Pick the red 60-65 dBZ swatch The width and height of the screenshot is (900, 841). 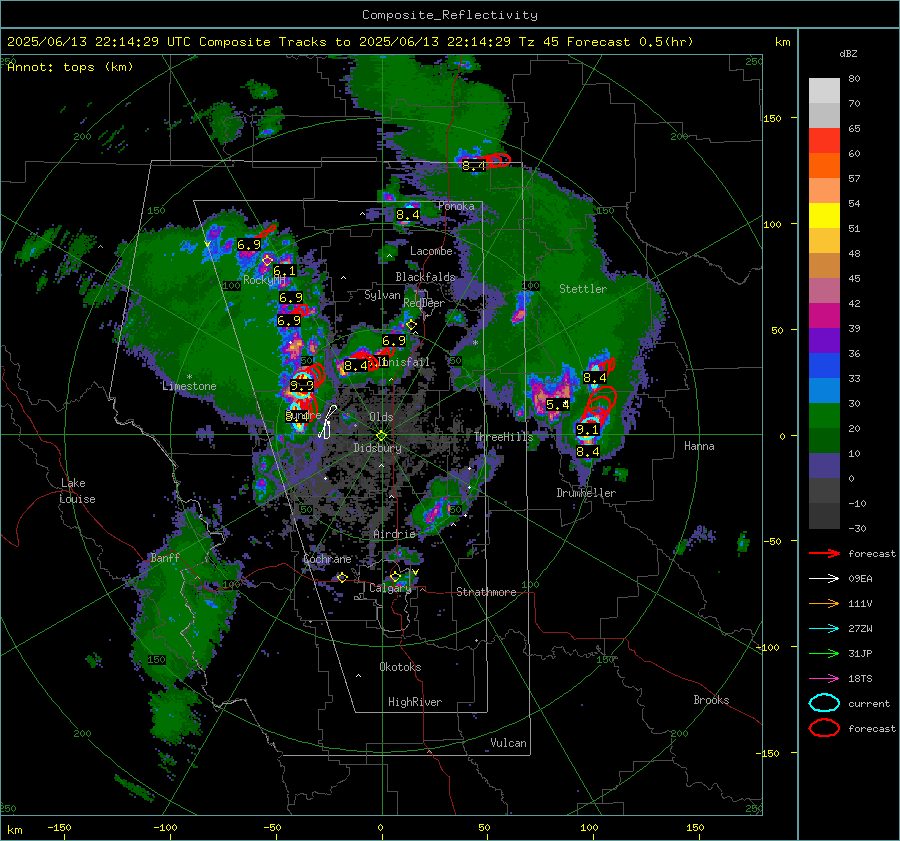tap(824, 141)
